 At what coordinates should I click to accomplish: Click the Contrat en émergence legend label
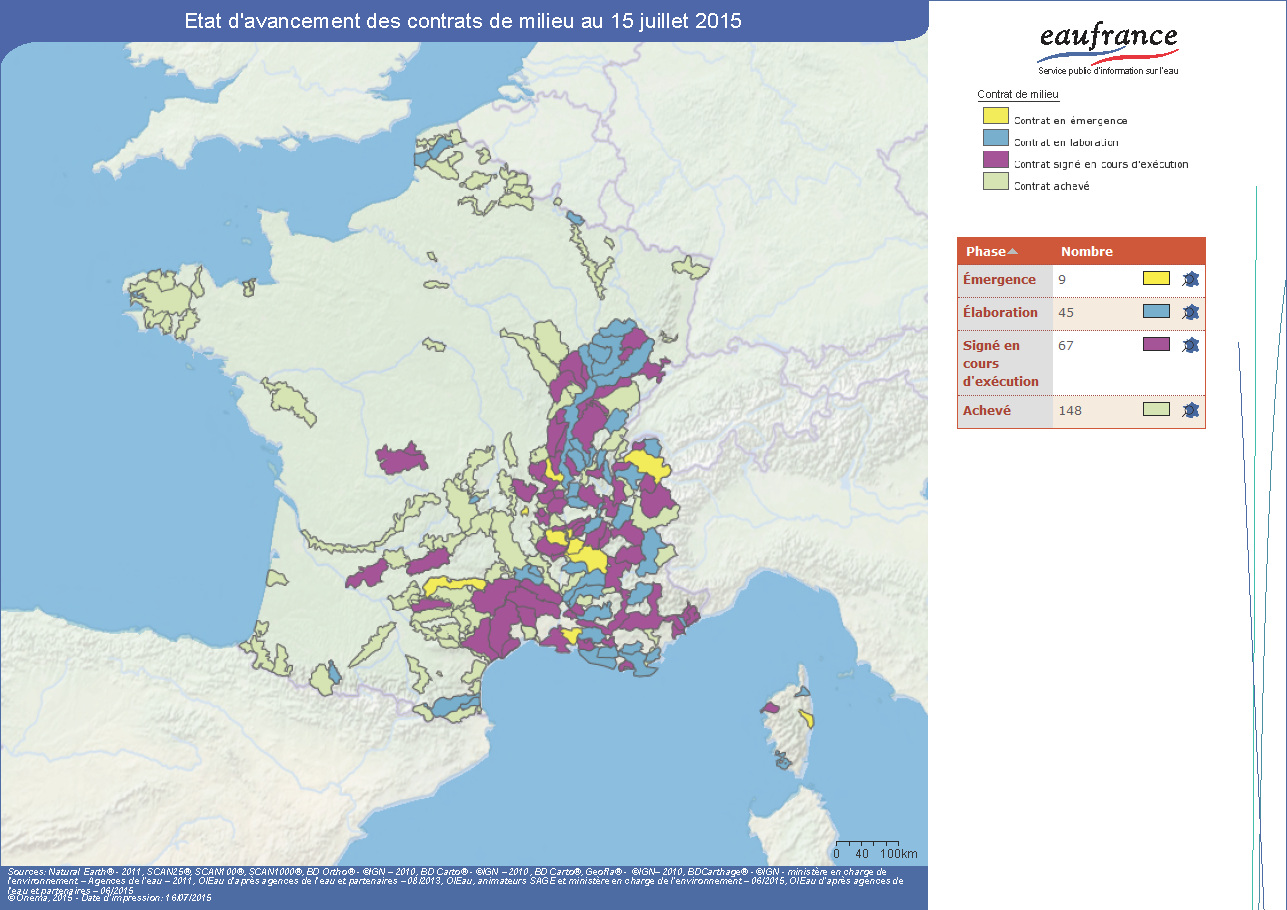coord(1071,121)
